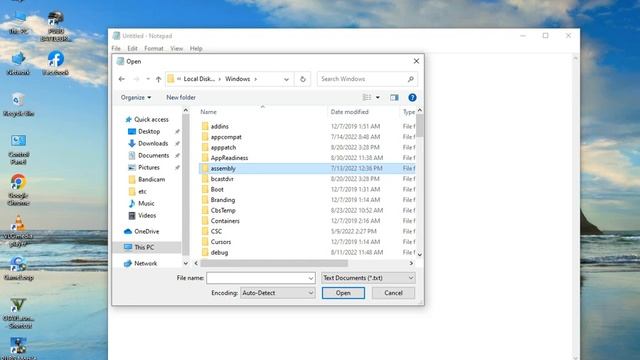Open Notepad Help menu
The image size is (640, 360).
[196, 49]
